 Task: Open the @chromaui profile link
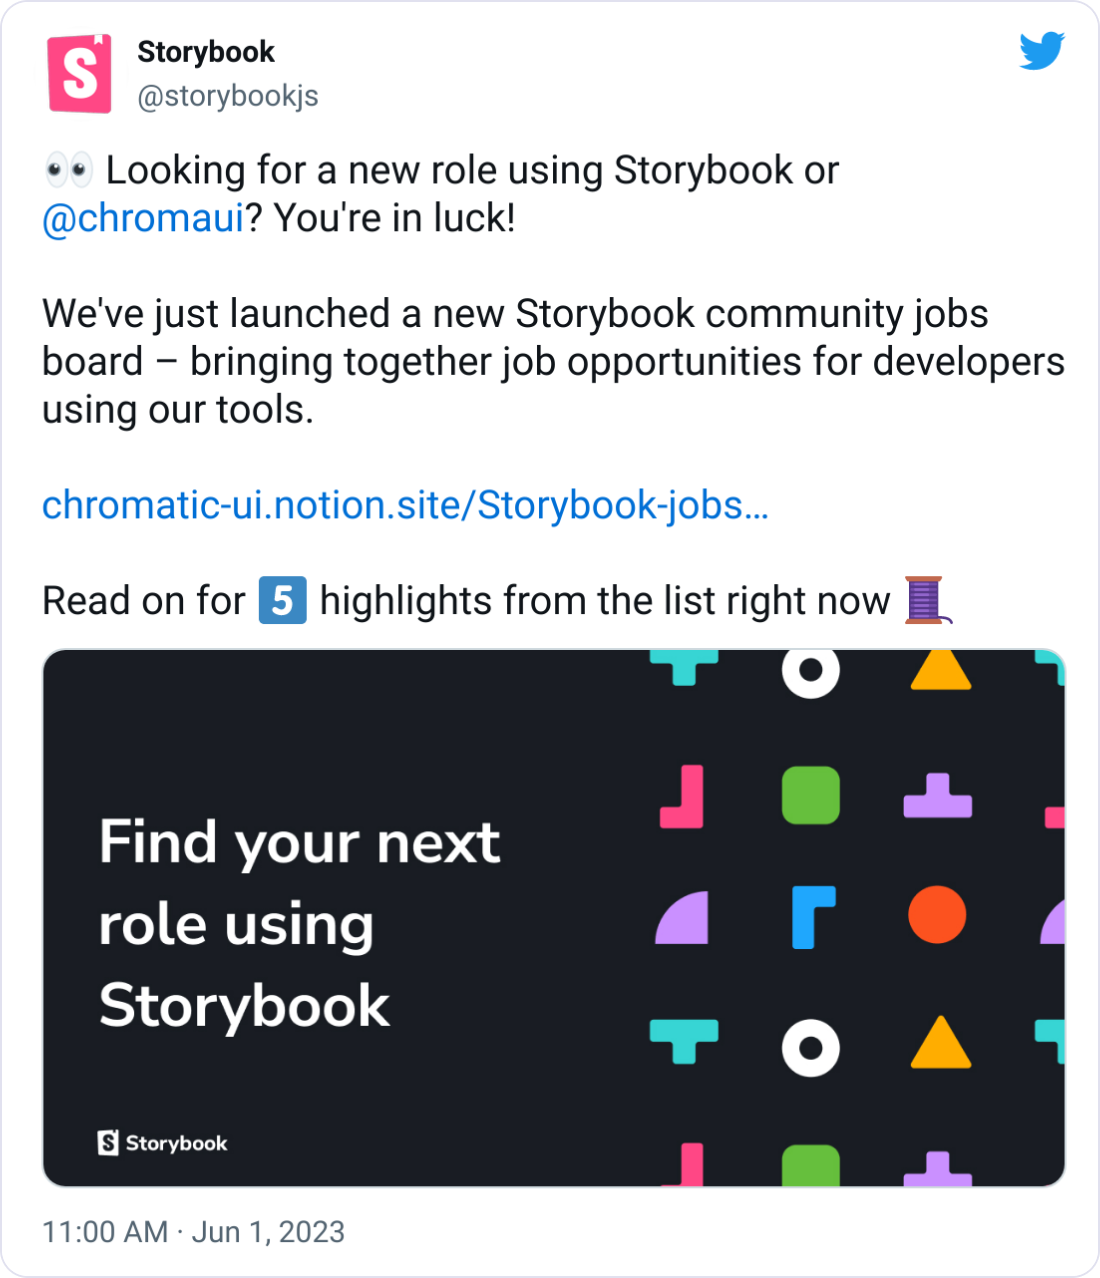(x=143, y=217)
